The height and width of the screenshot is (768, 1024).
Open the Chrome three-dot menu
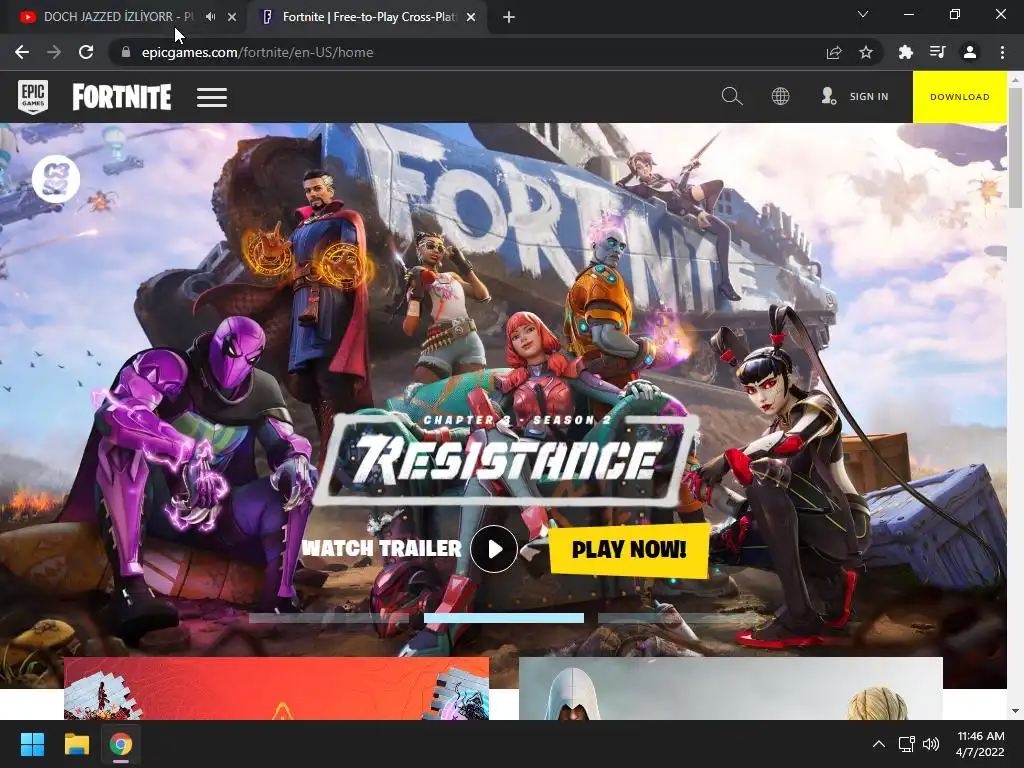[x=1002, y=52]
